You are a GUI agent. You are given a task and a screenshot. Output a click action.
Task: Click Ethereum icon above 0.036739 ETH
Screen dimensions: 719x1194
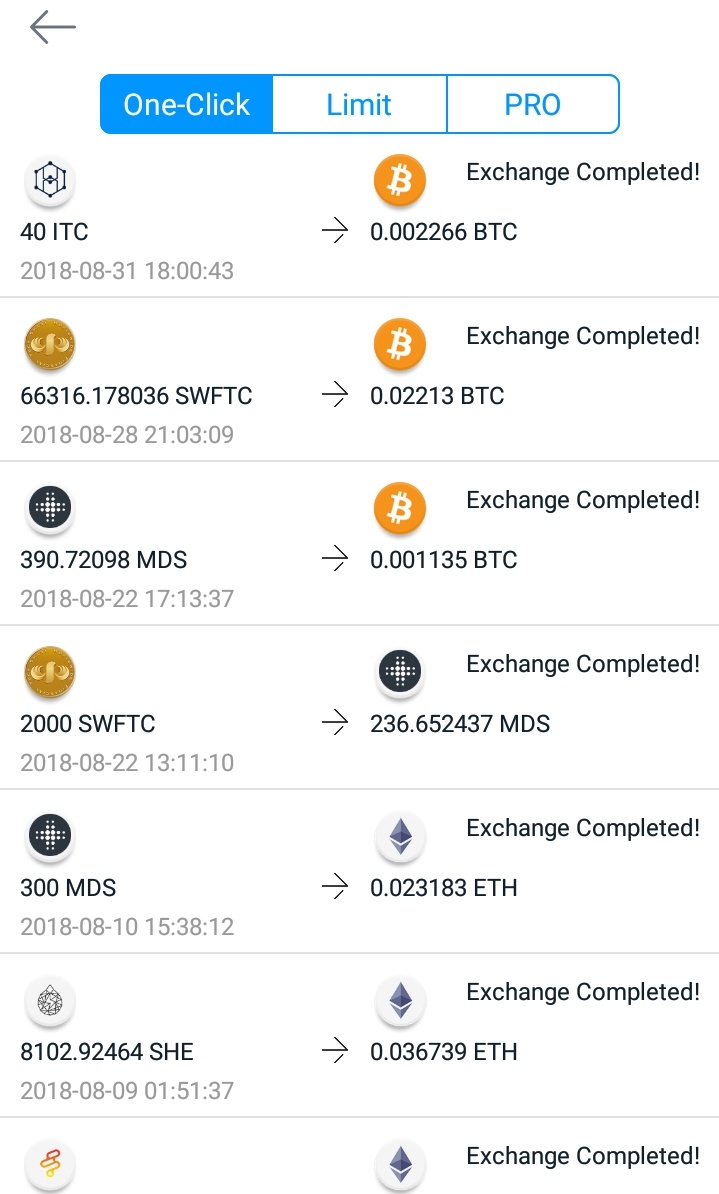click(400, 1000)
